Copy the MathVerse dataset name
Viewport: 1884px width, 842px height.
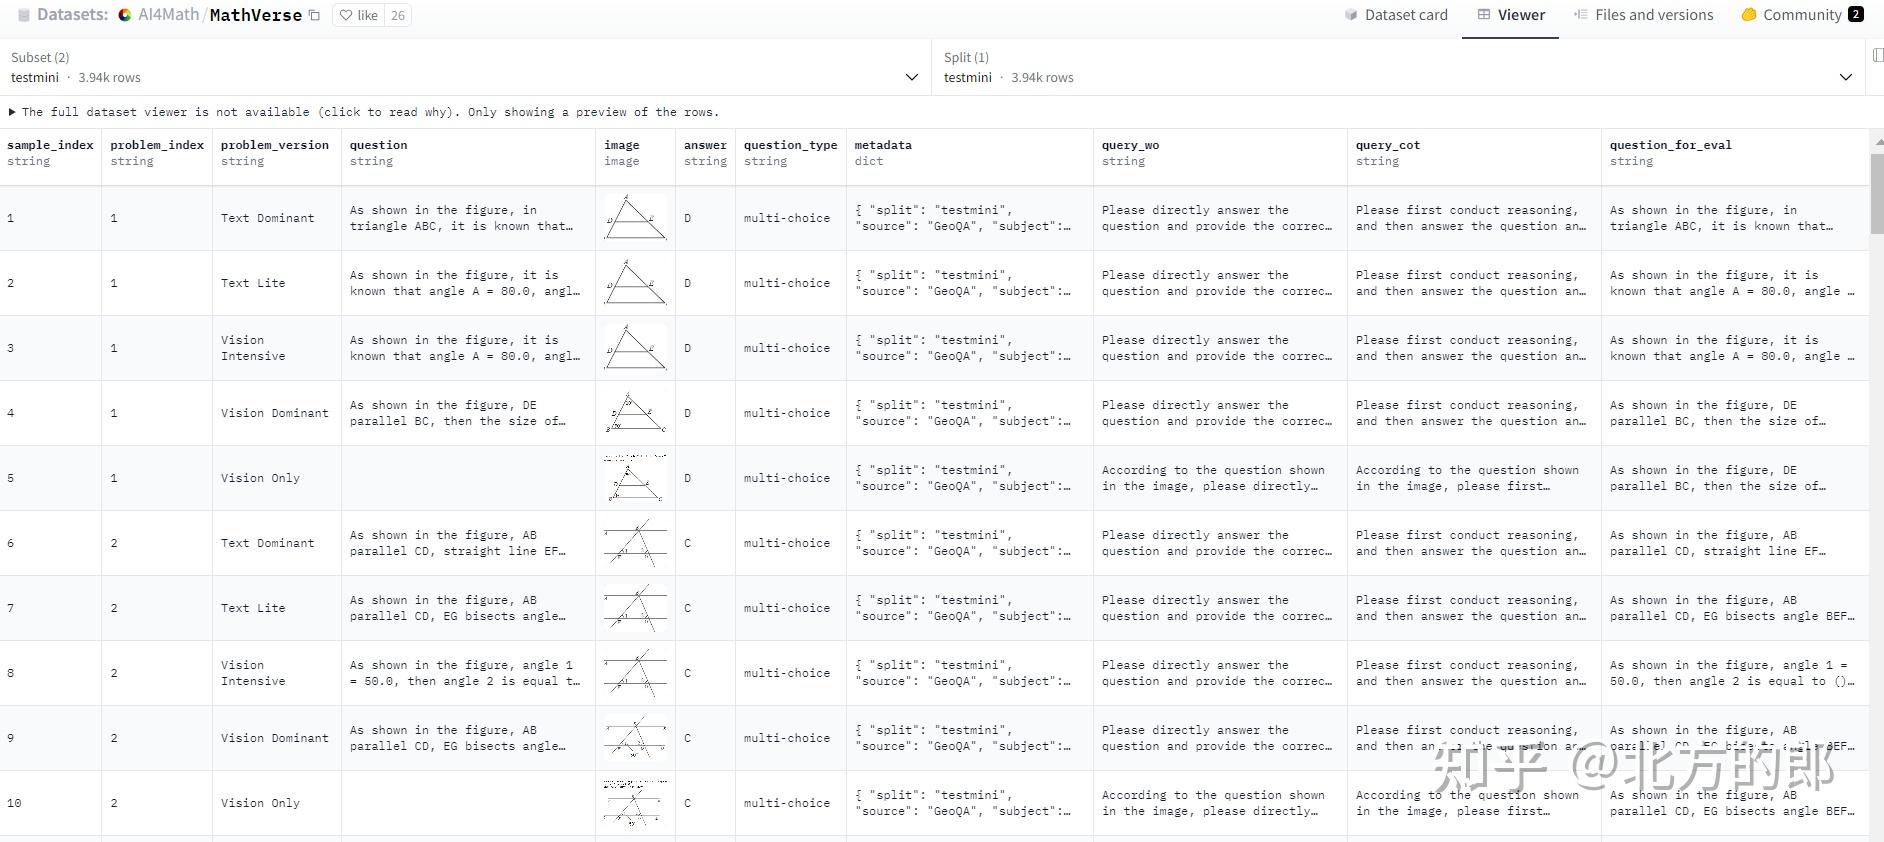[314, 16]
